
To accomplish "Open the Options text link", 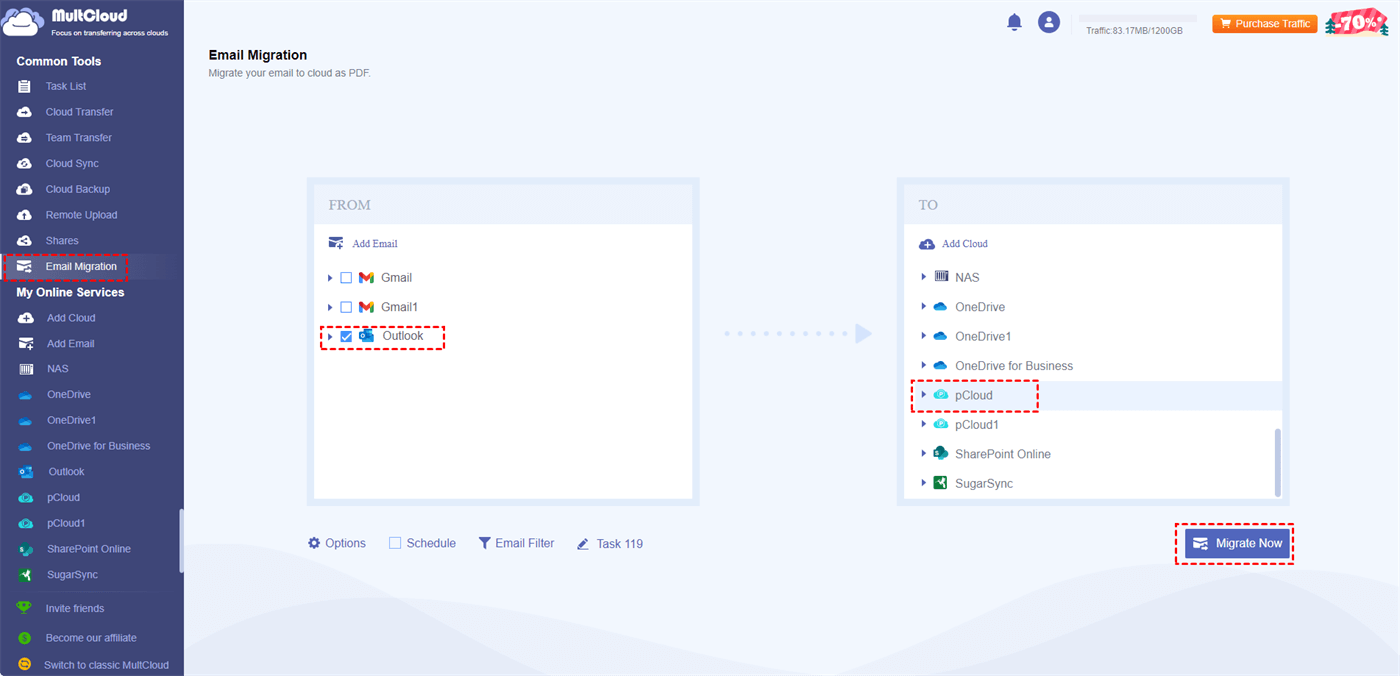I will [x=346, y=543].
